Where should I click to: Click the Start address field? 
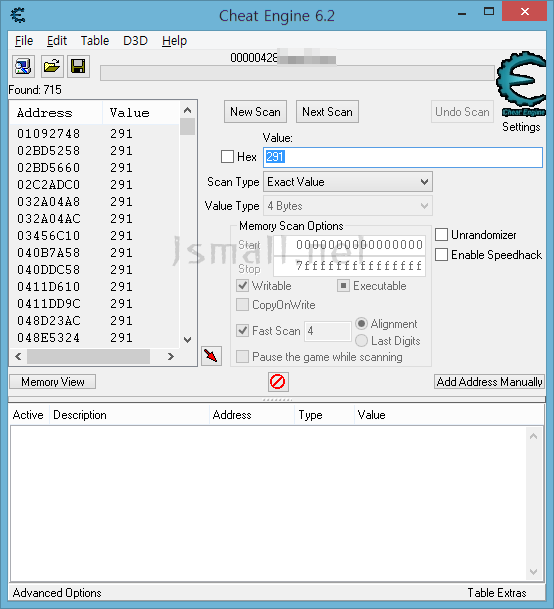pos(349,245)
